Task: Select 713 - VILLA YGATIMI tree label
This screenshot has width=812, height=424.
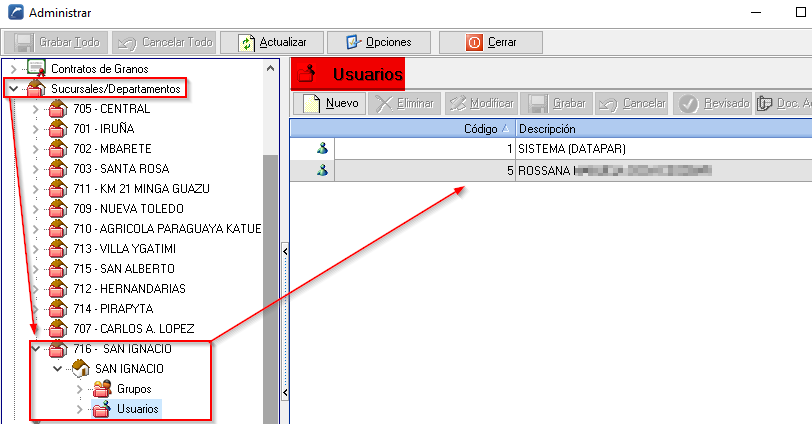Action: (124, 248)
